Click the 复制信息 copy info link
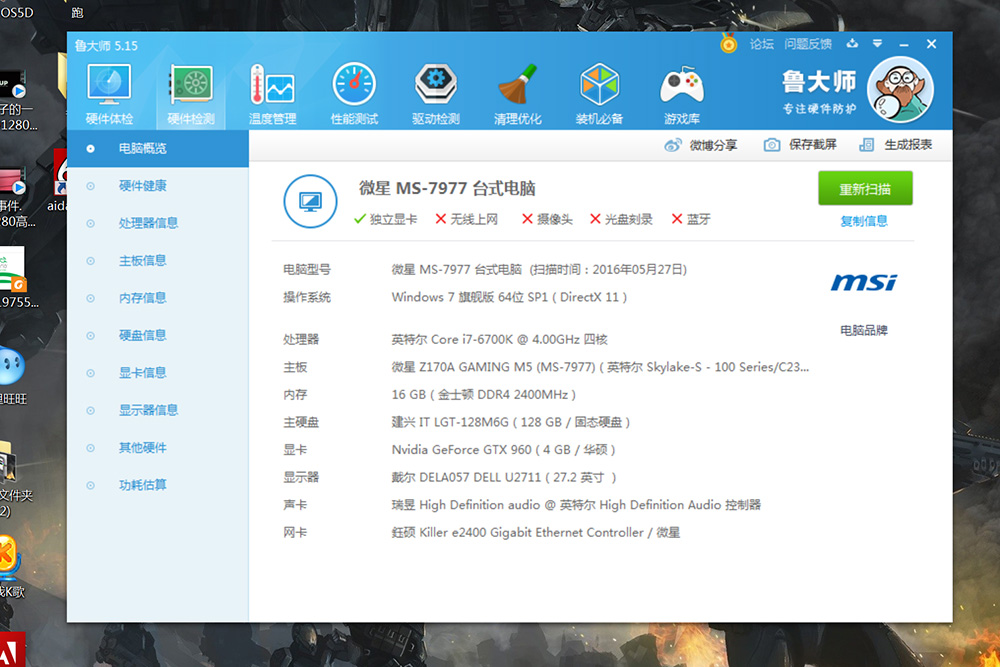Viewport: 1000px width, 667px height. point(864,221)
